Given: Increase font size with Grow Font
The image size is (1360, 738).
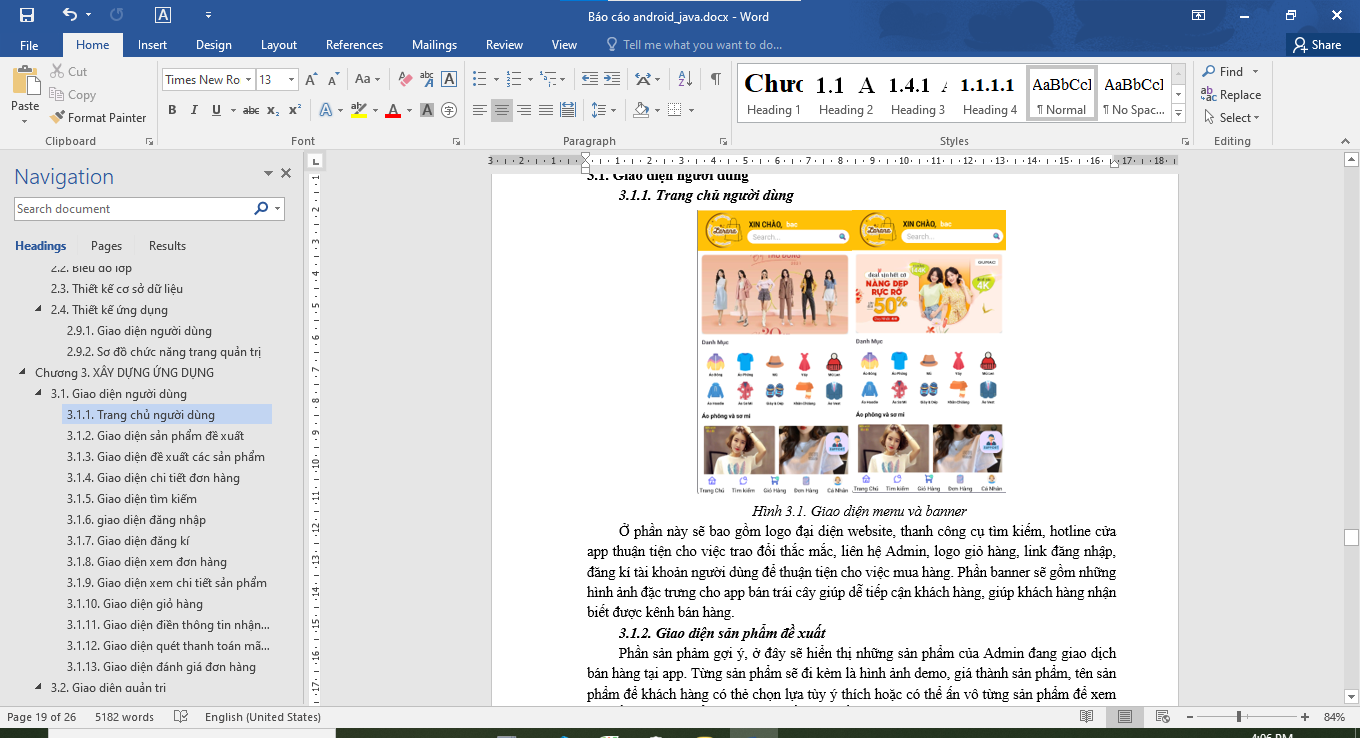Looking at the screenshot, I should pyautogui.click(x=311, y=79).
